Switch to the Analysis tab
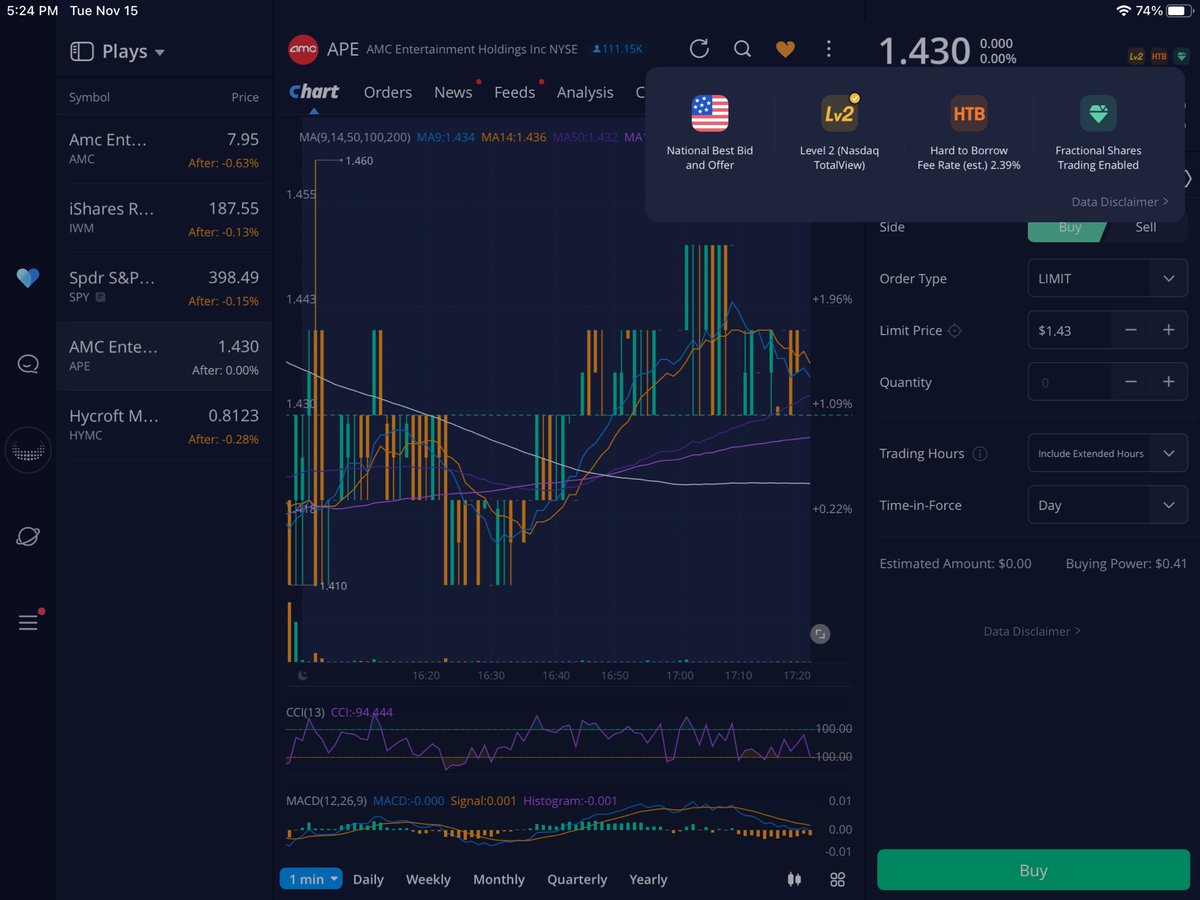 (585, 92)
